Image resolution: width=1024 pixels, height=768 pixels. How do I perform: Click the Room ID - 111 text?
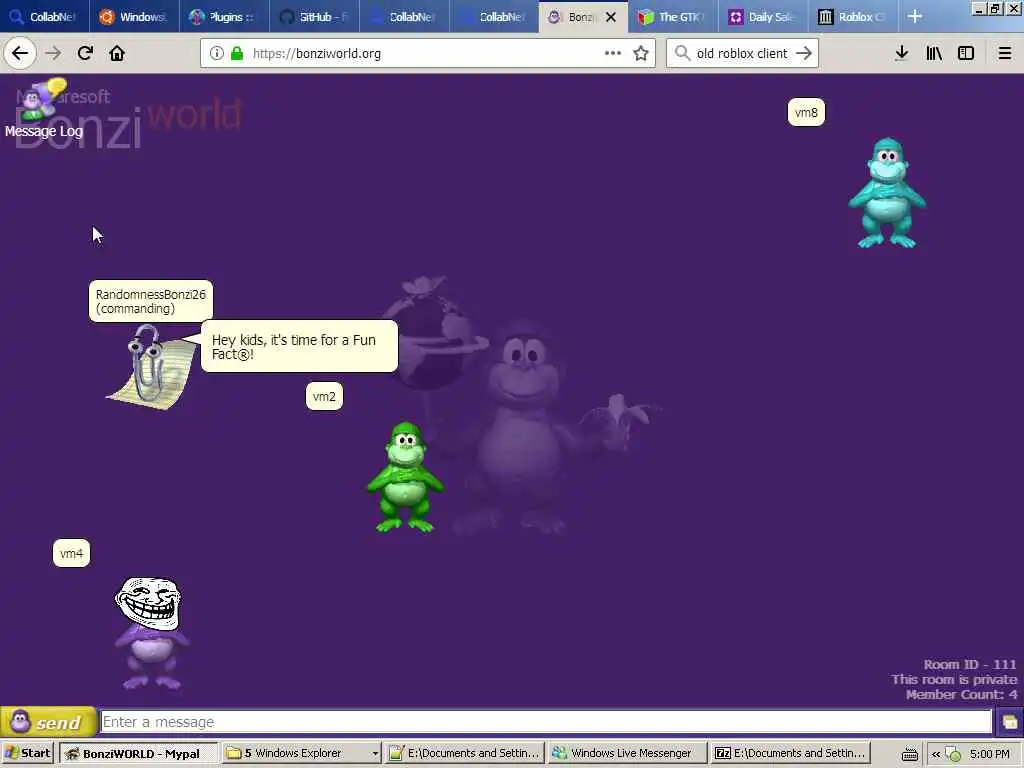pos(970,664)
